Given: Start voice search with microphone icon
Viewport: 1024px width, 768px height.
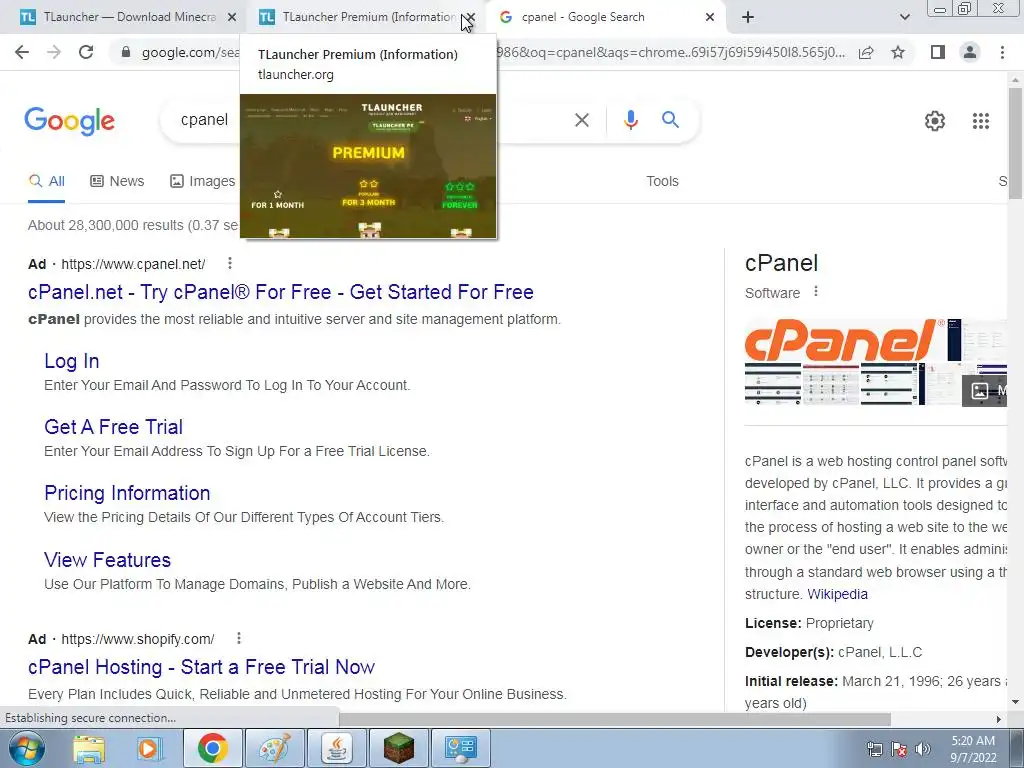Looking at the screenshot, I should click(x=630, y=120).
